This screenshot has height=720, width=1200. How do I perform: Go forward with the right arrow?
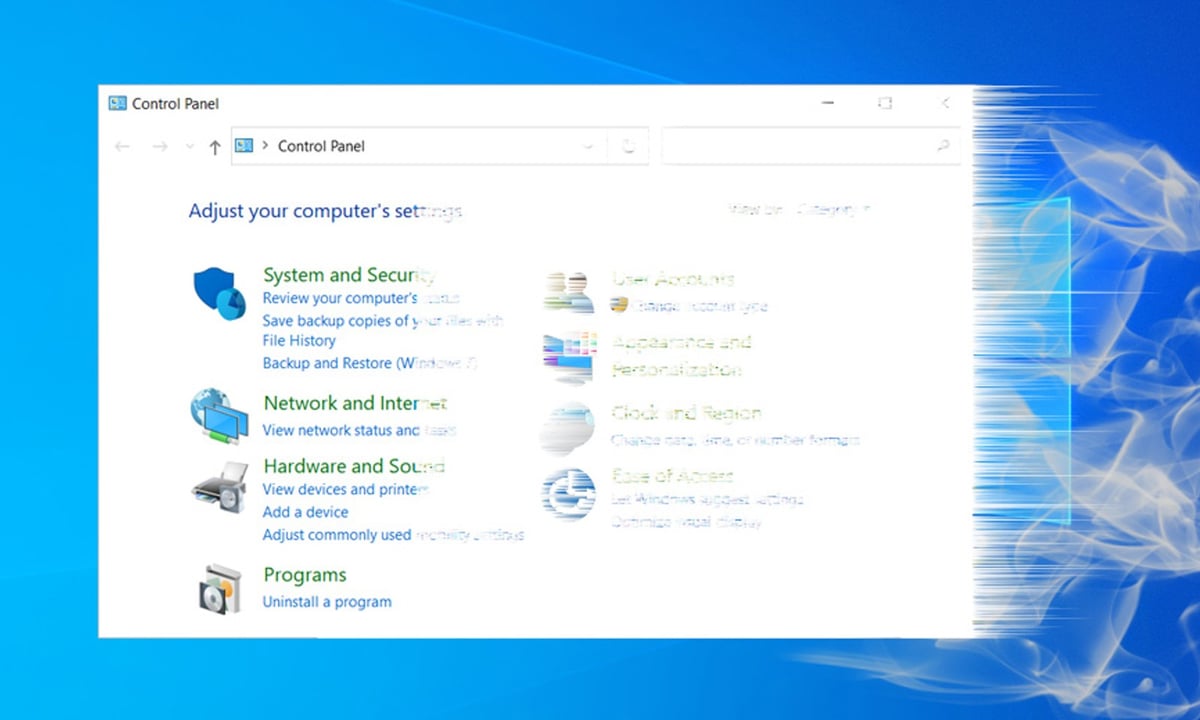(x=160, y=146)
